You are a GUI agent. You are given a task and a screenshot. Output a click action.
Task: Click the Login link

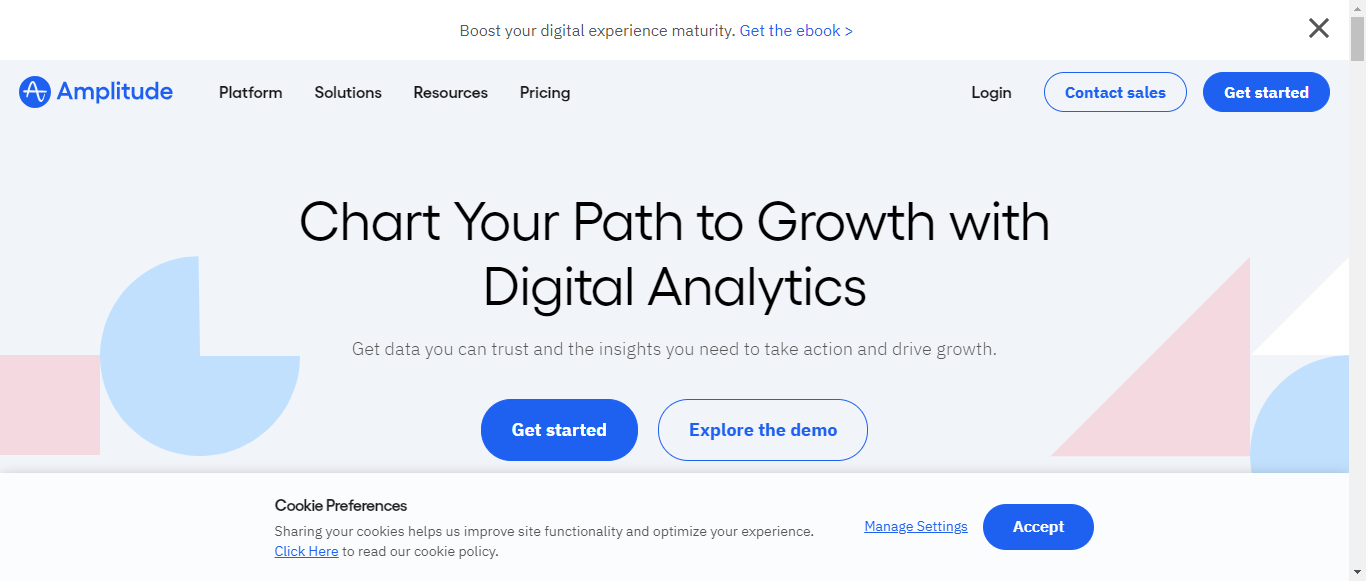991,92
